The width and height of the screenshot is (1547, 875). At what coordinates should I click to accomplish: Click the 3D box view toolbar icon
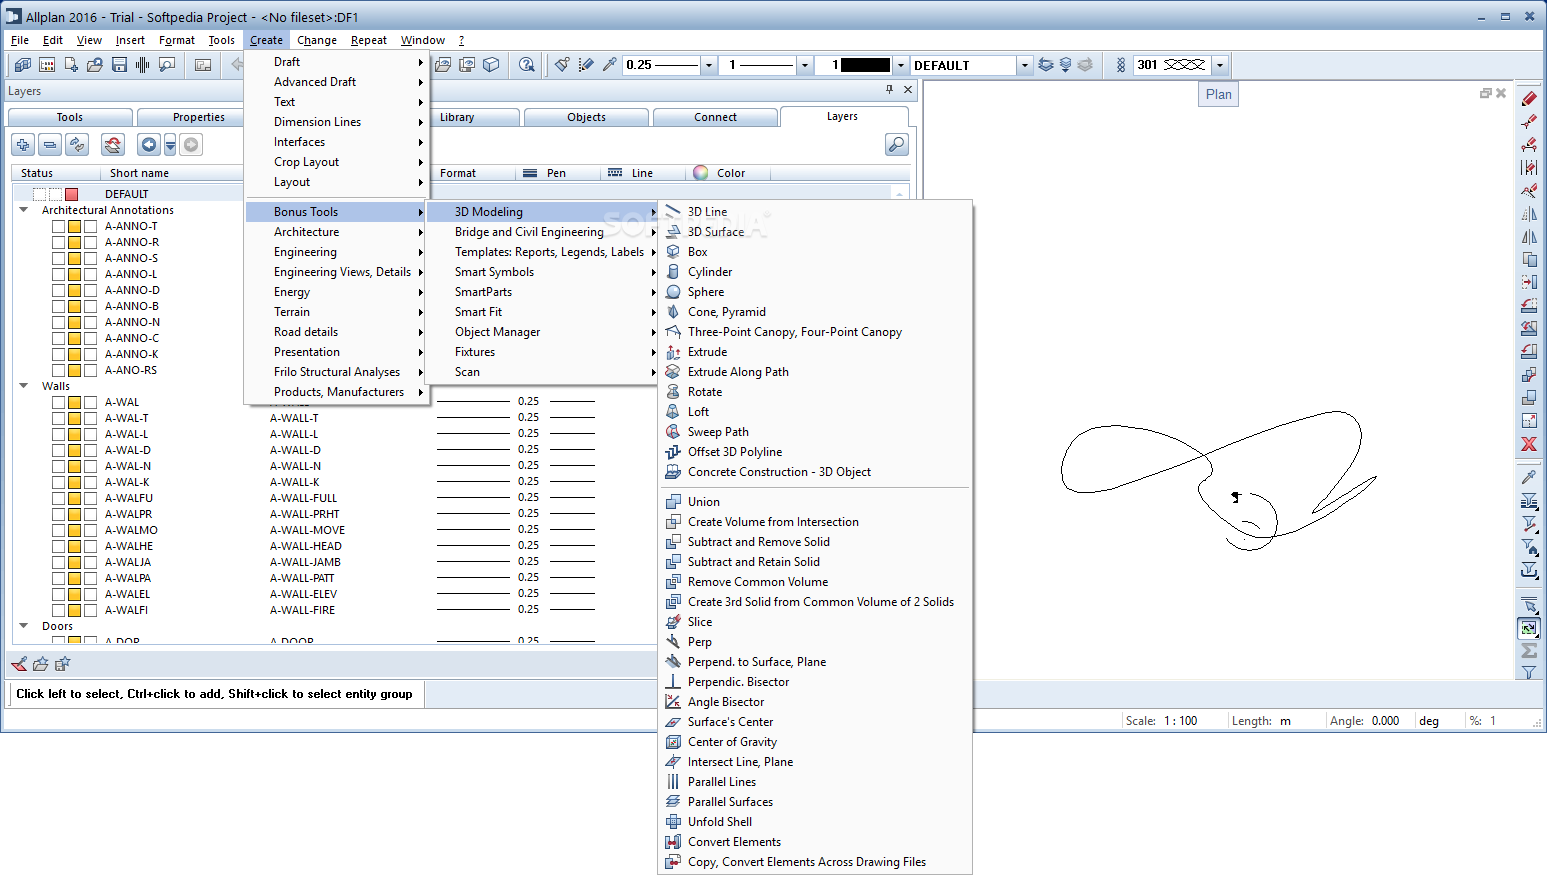click(x=491, y=65)
